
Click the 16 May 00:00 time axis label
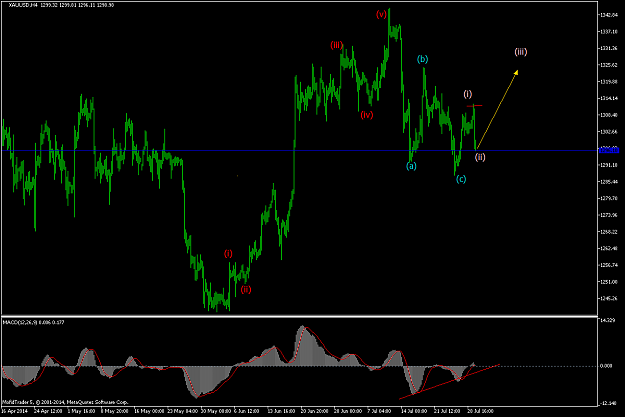[x=149, y=411]
